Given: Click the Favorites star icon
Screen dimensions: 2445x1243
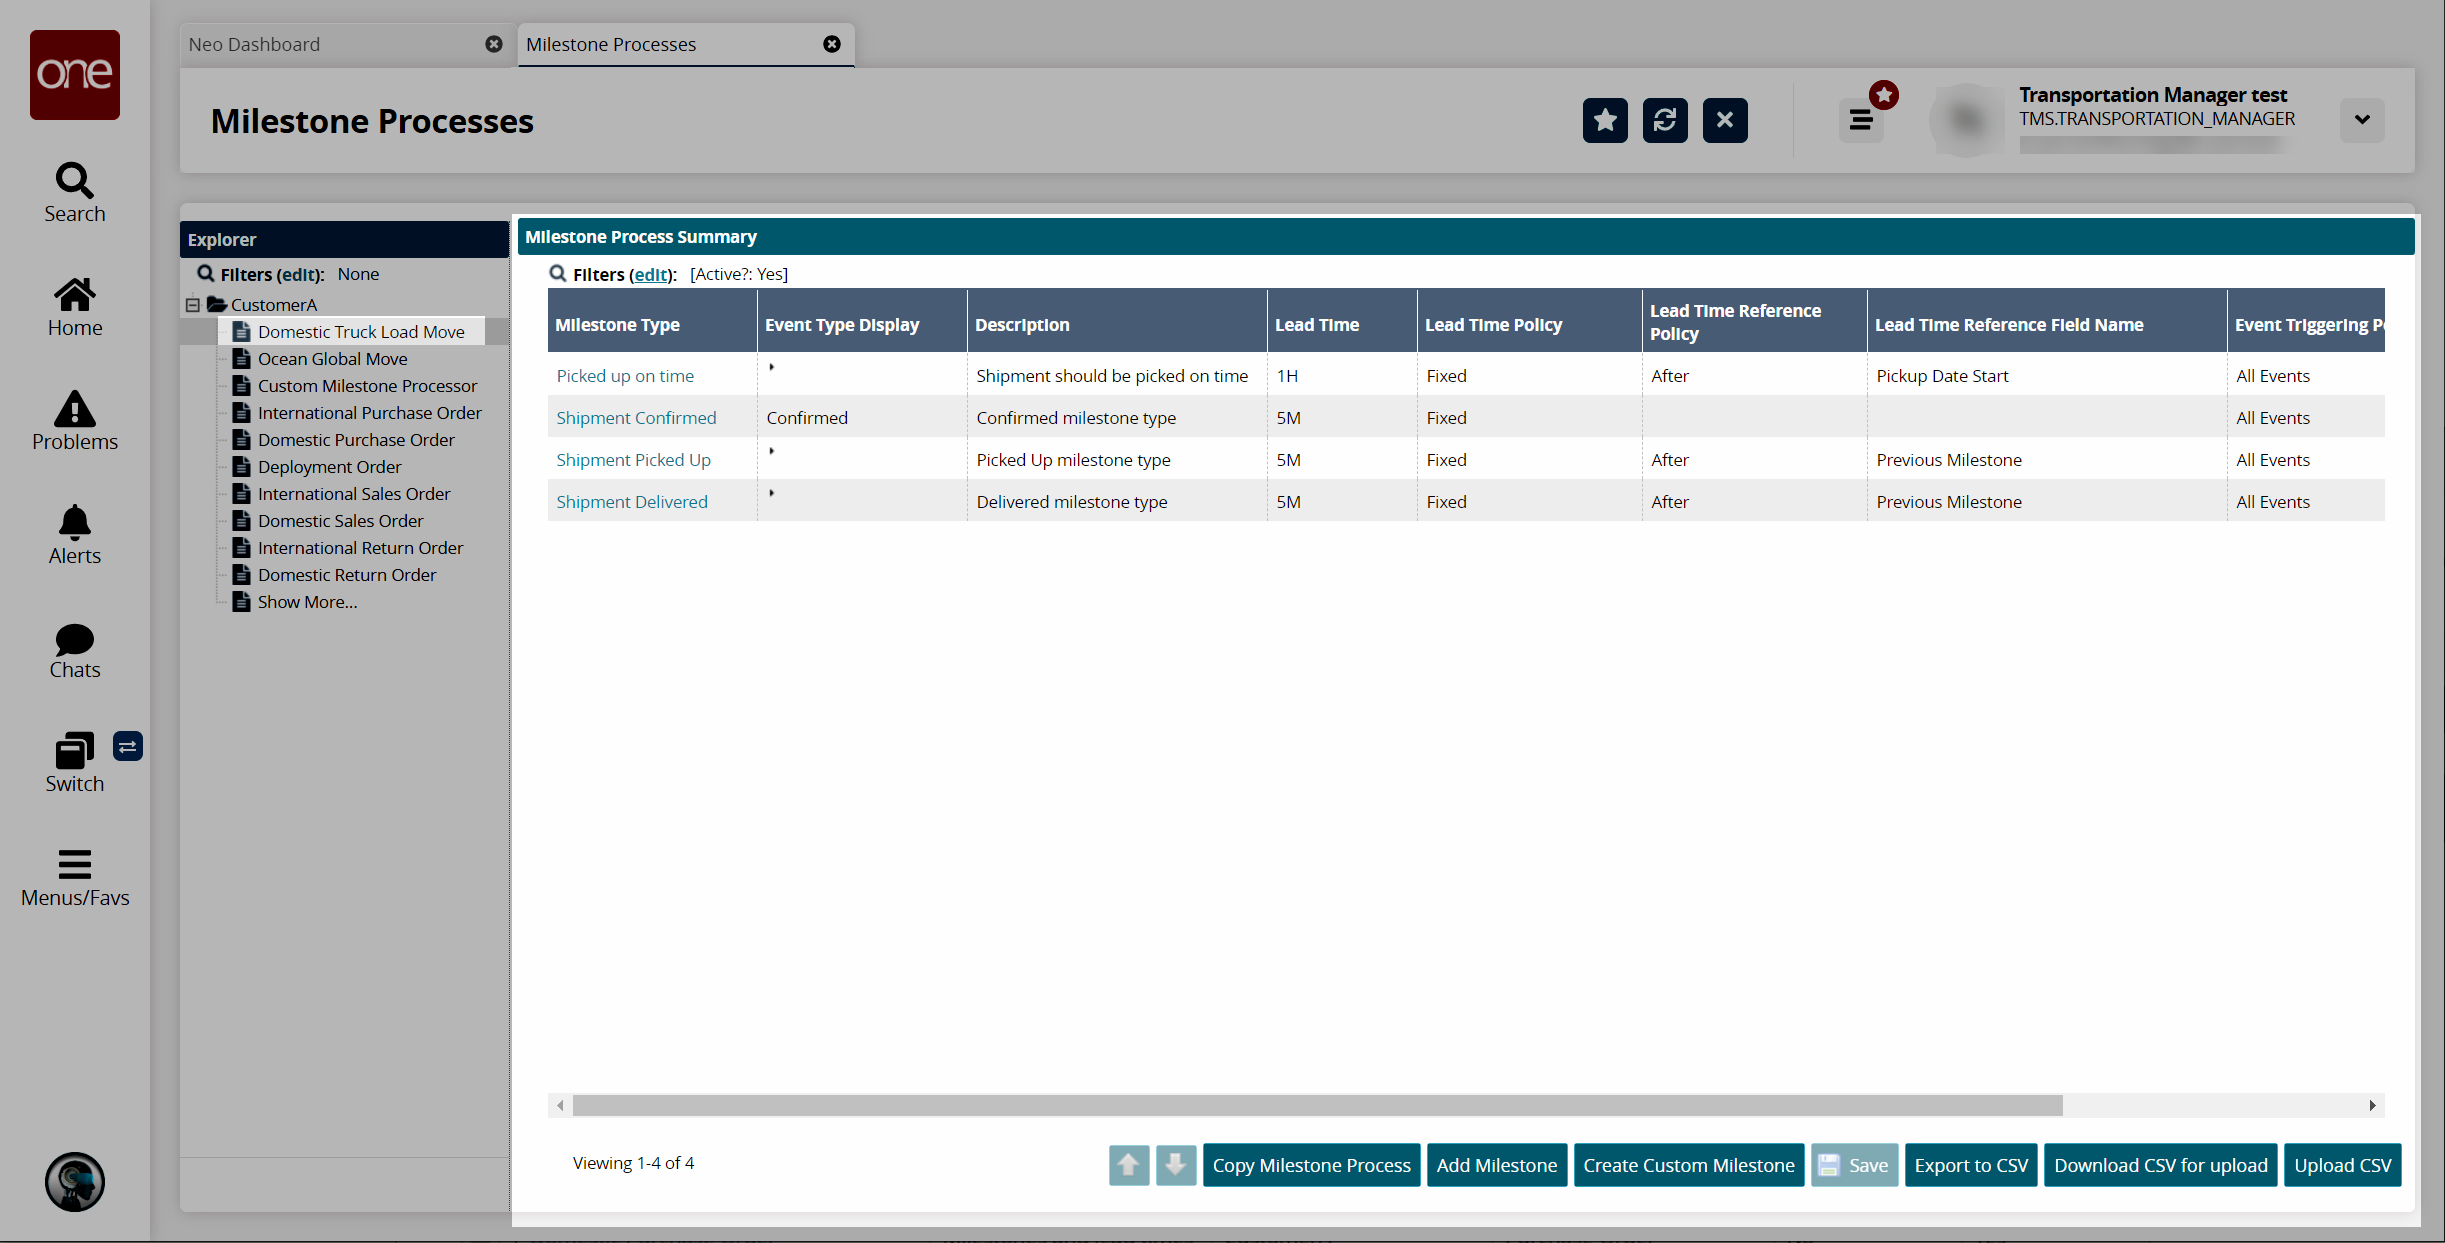Looking at the screenshot, I should [x=1604, y=120].
